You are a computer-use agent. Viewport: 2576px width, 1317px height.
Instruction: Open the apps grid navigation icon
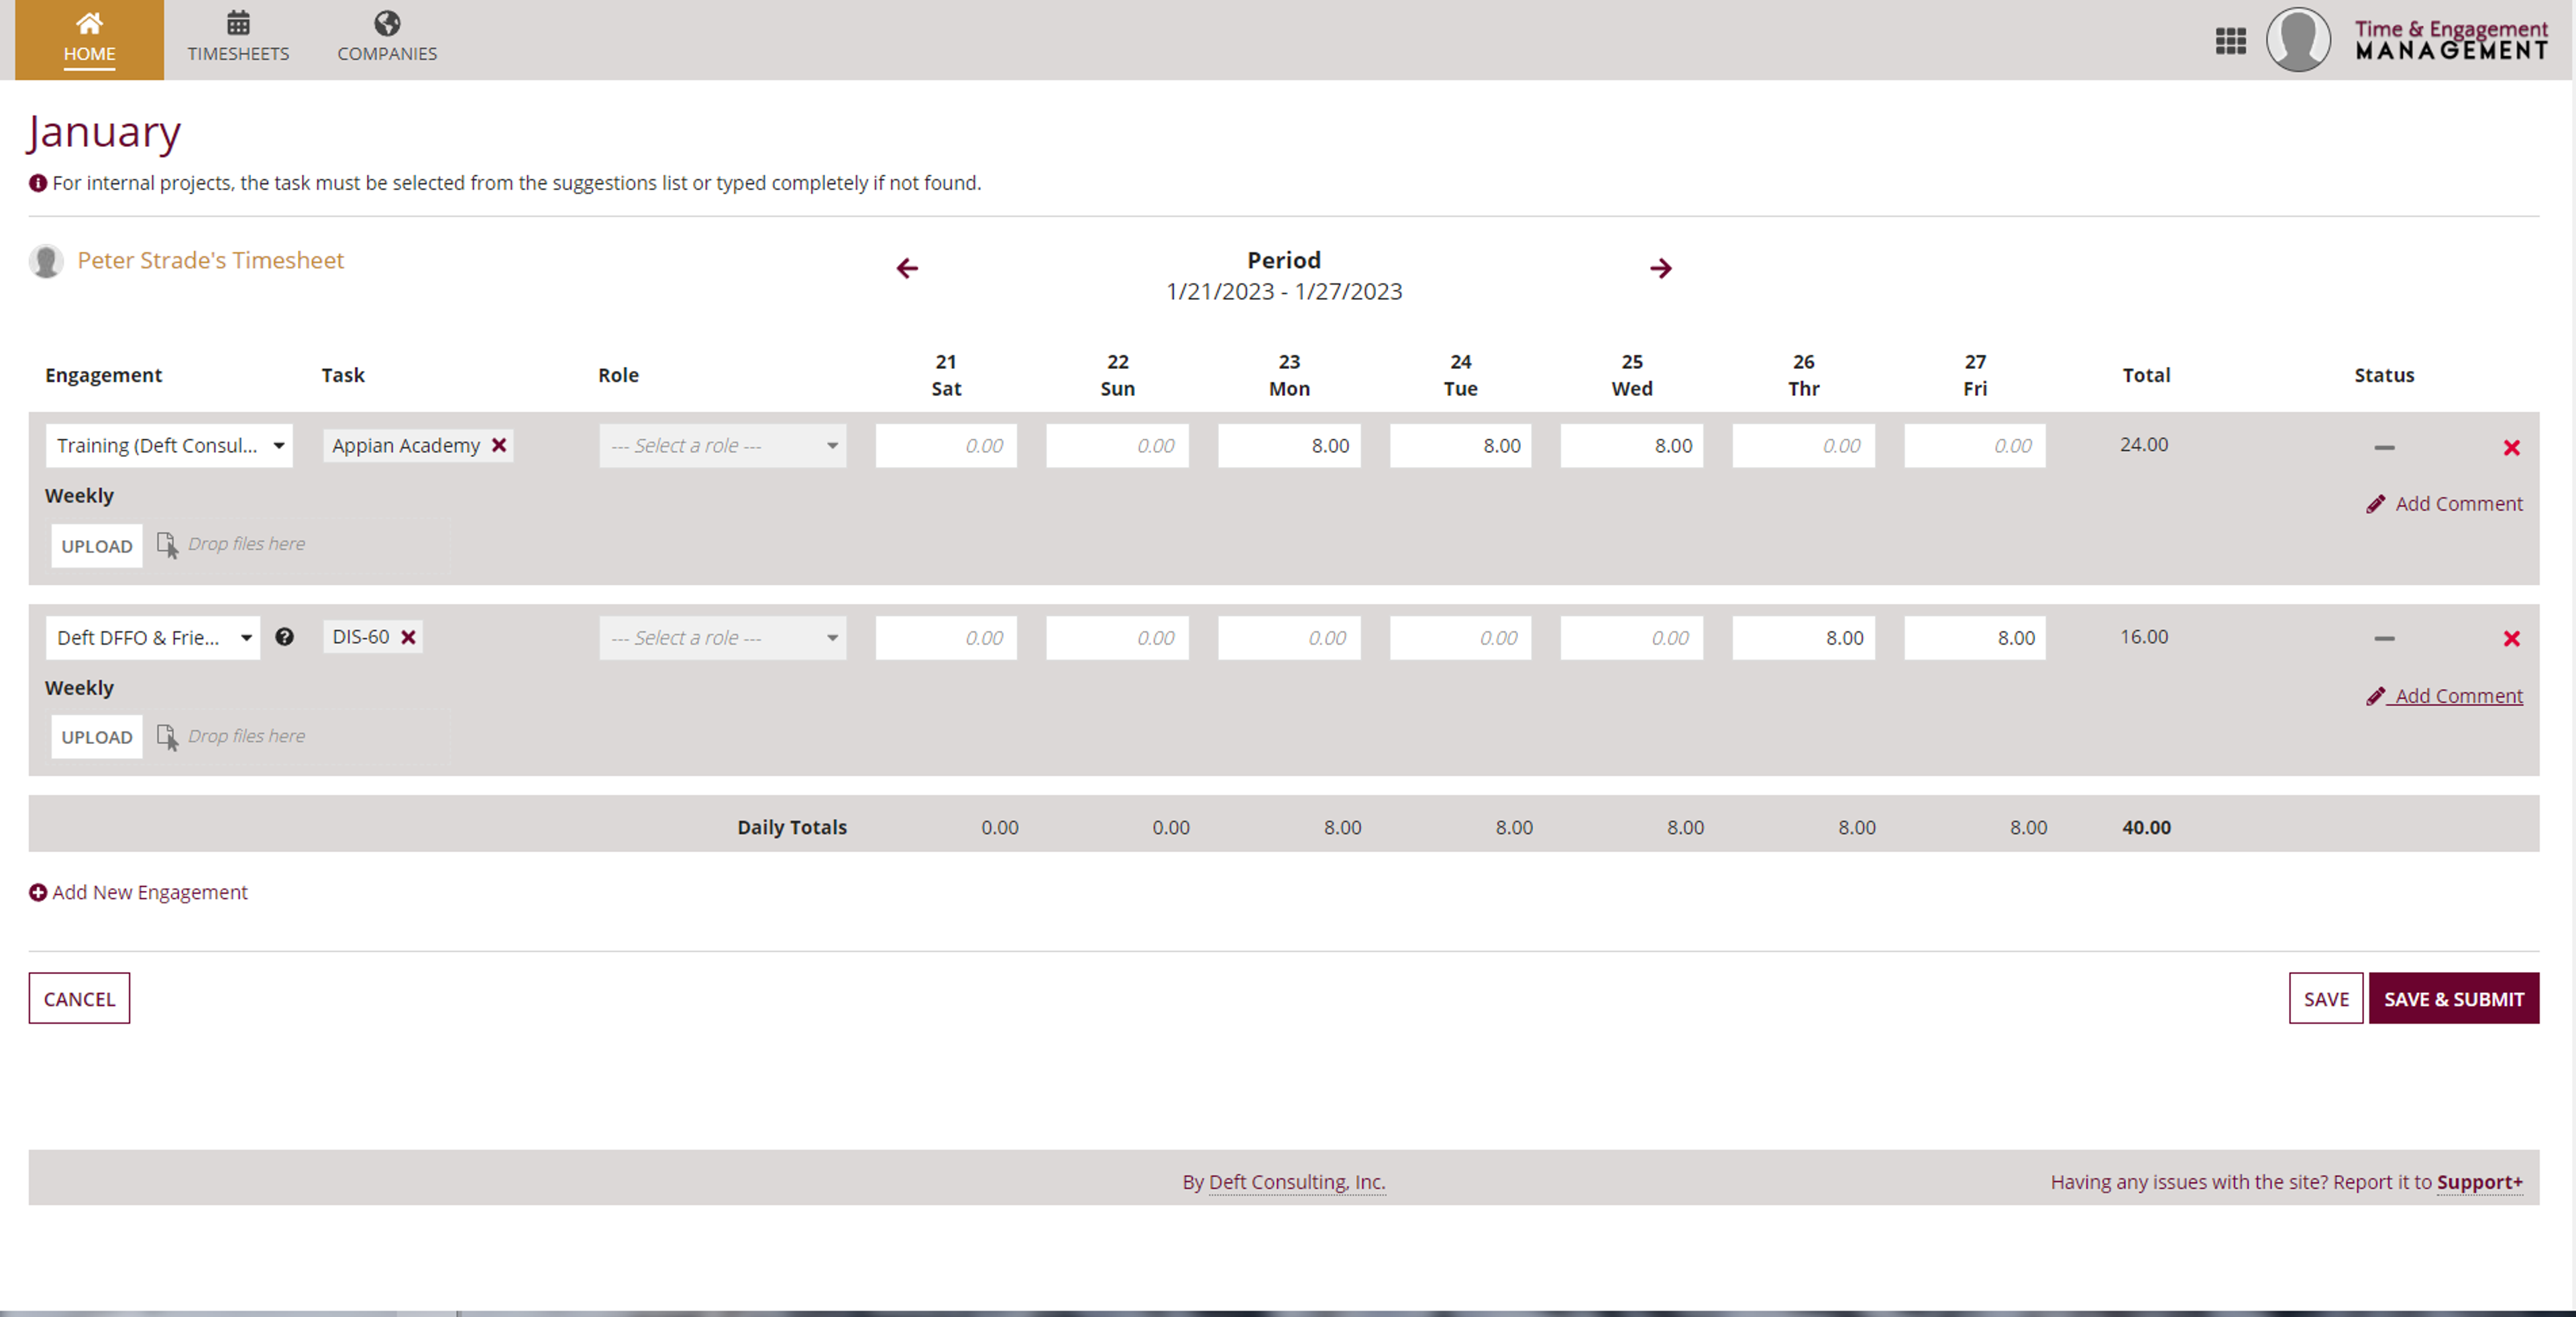coord(2230,41)
